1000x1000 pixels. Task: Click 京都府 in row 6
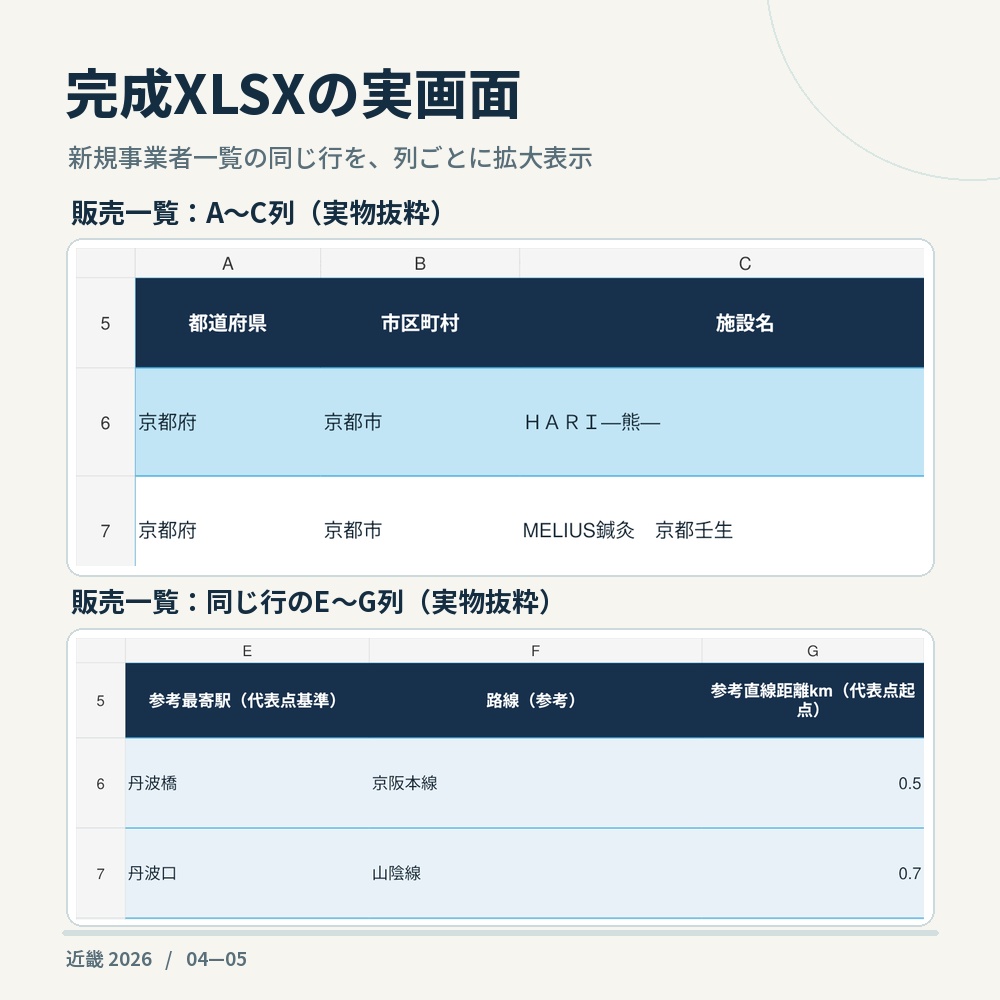click(x=228, y=422)
